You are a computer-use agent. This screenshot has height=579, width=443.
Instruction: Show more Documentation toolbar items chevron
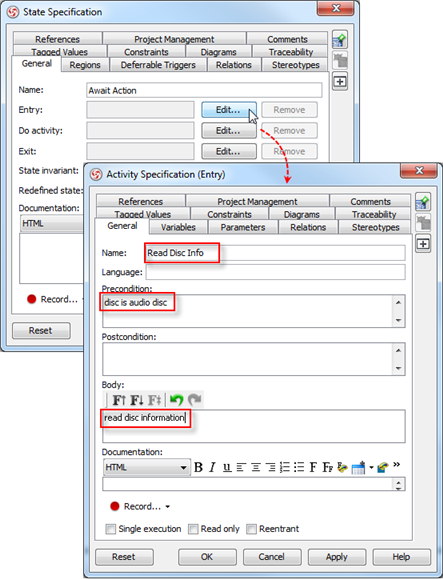396,465
